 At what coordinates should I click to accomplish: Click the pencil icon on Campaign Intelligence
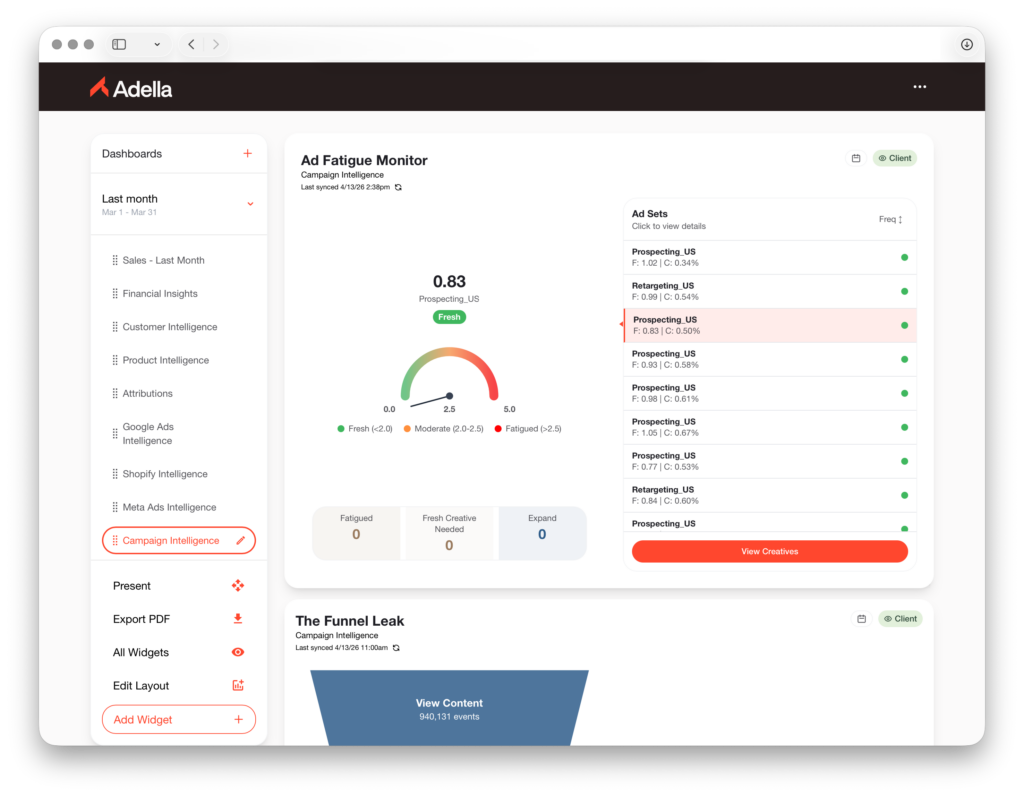tap(240, 541)
